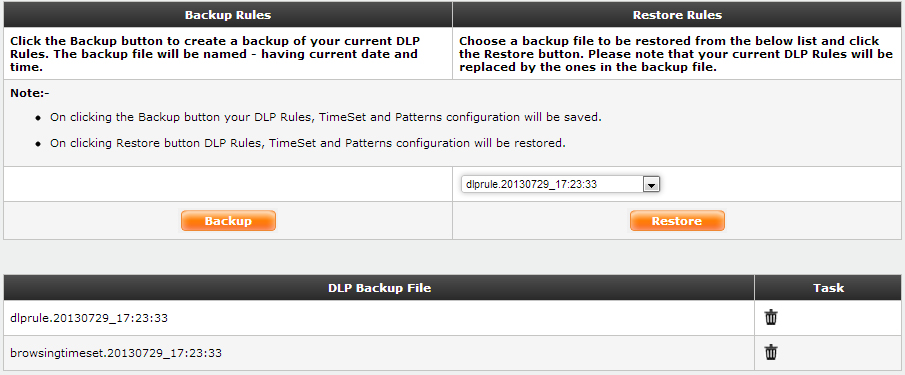Screen dimensions: 905x375
Task: Click the note about clicking Restore button
Action: [x=308, y=143]
